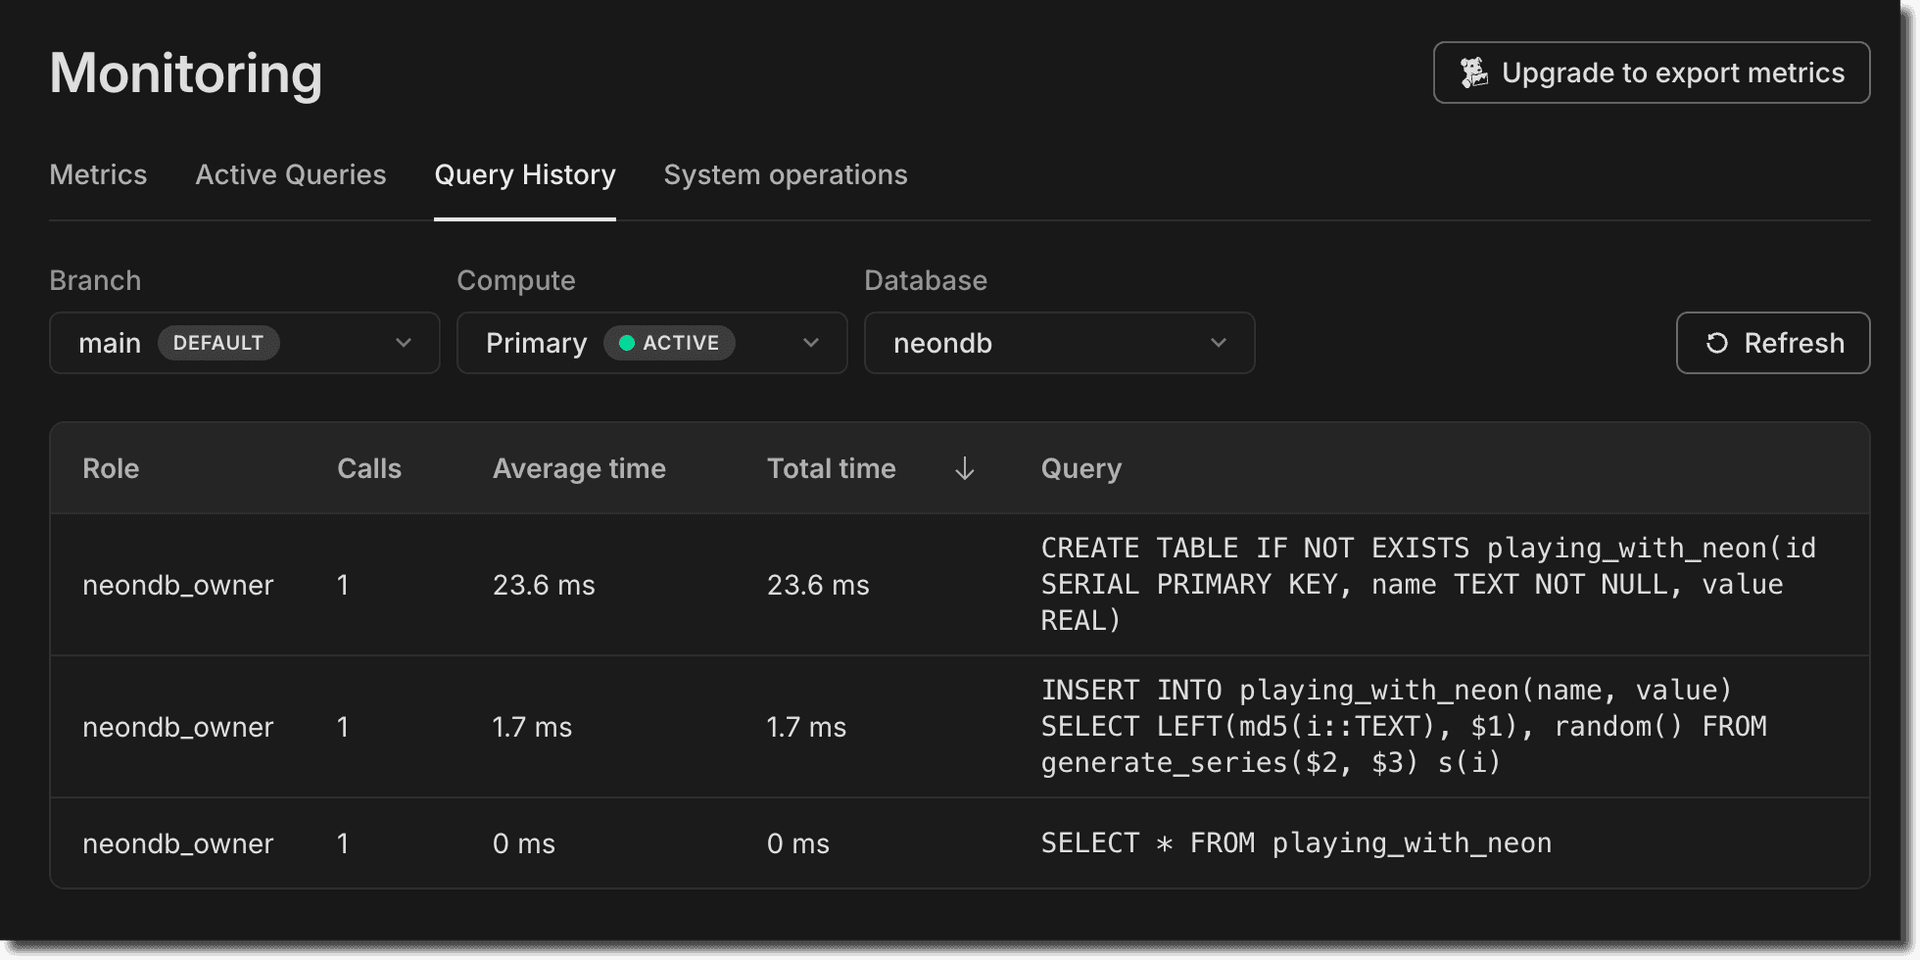Click the sort arrow on Total time column
The height and width of the screenshot is (960, 1920).
point(963,468)
